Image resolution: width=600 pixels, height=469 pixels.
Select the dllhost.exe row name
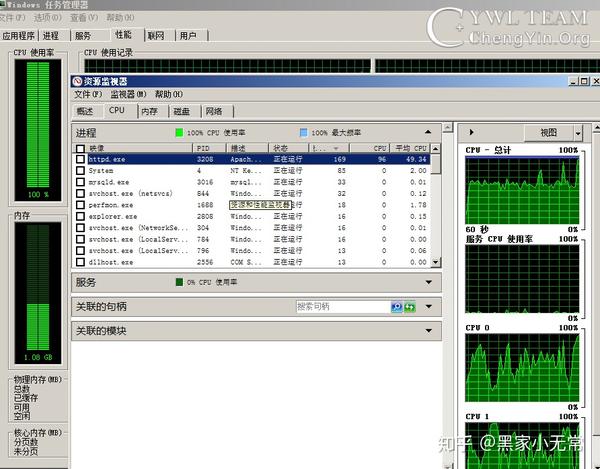pyautogui.click(x=111, y=262)
